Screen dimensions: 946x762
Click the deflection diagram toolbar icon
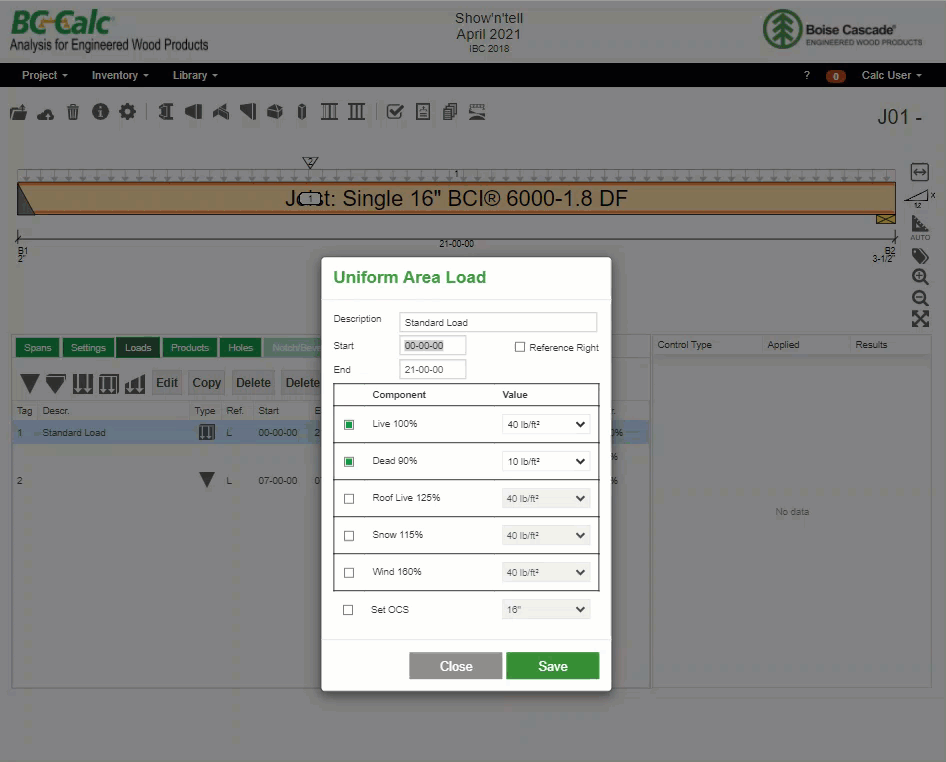477,112
